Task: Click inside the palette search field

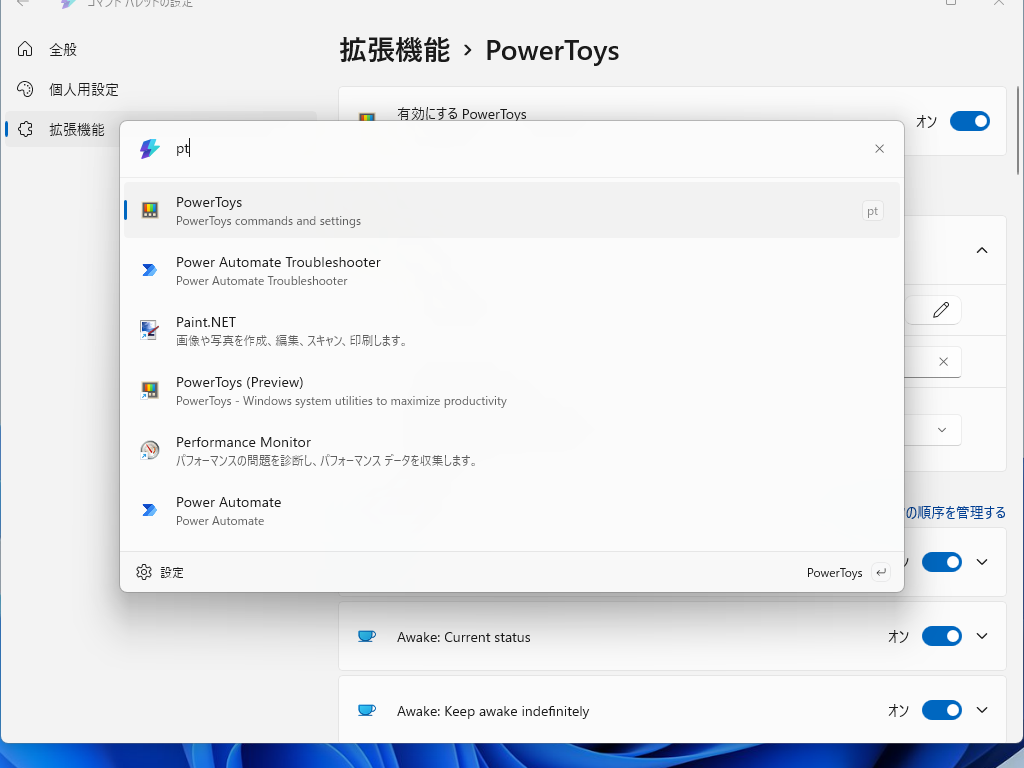Action: [x=400, y=148]
